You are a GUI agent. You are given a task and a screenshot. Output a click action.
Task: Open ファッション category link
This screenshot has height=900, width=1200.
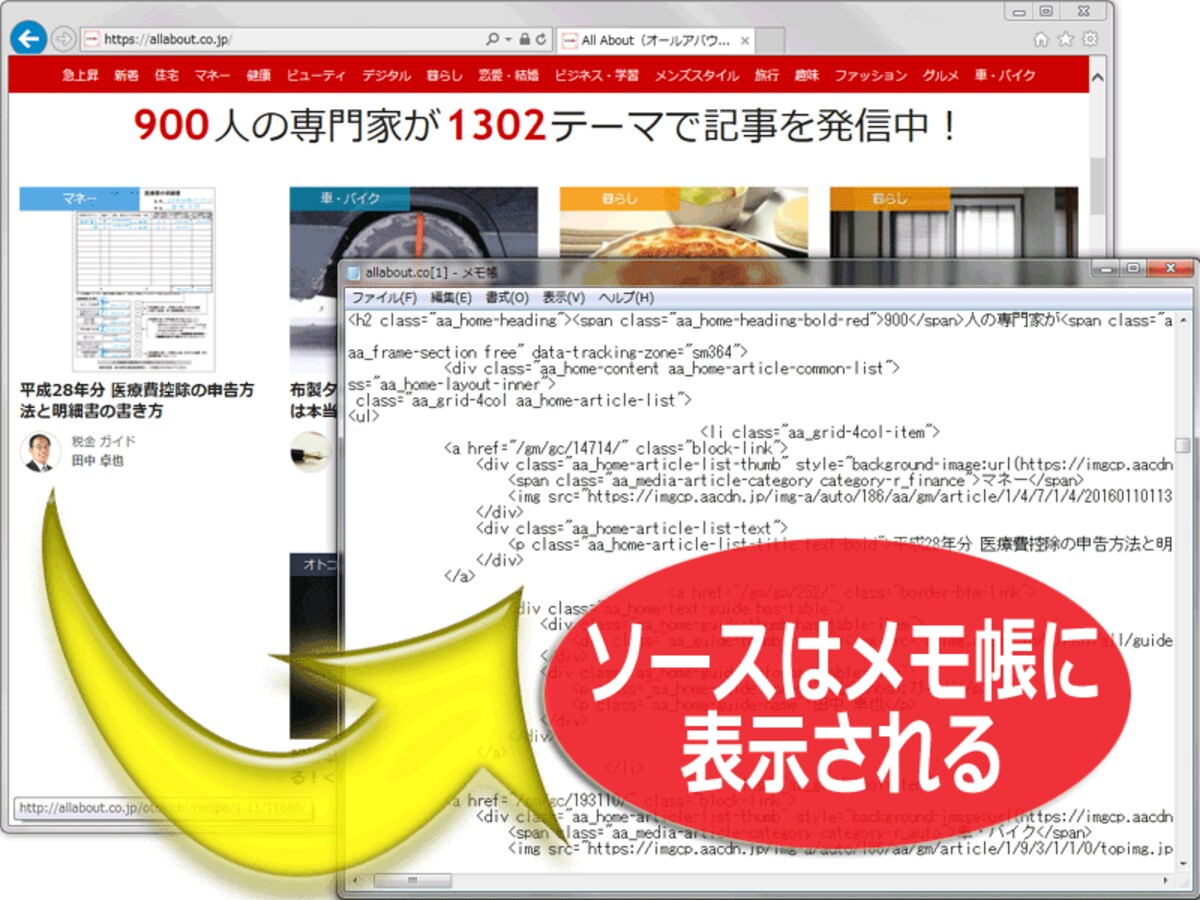pyautogui.click(x=871, y=75)
